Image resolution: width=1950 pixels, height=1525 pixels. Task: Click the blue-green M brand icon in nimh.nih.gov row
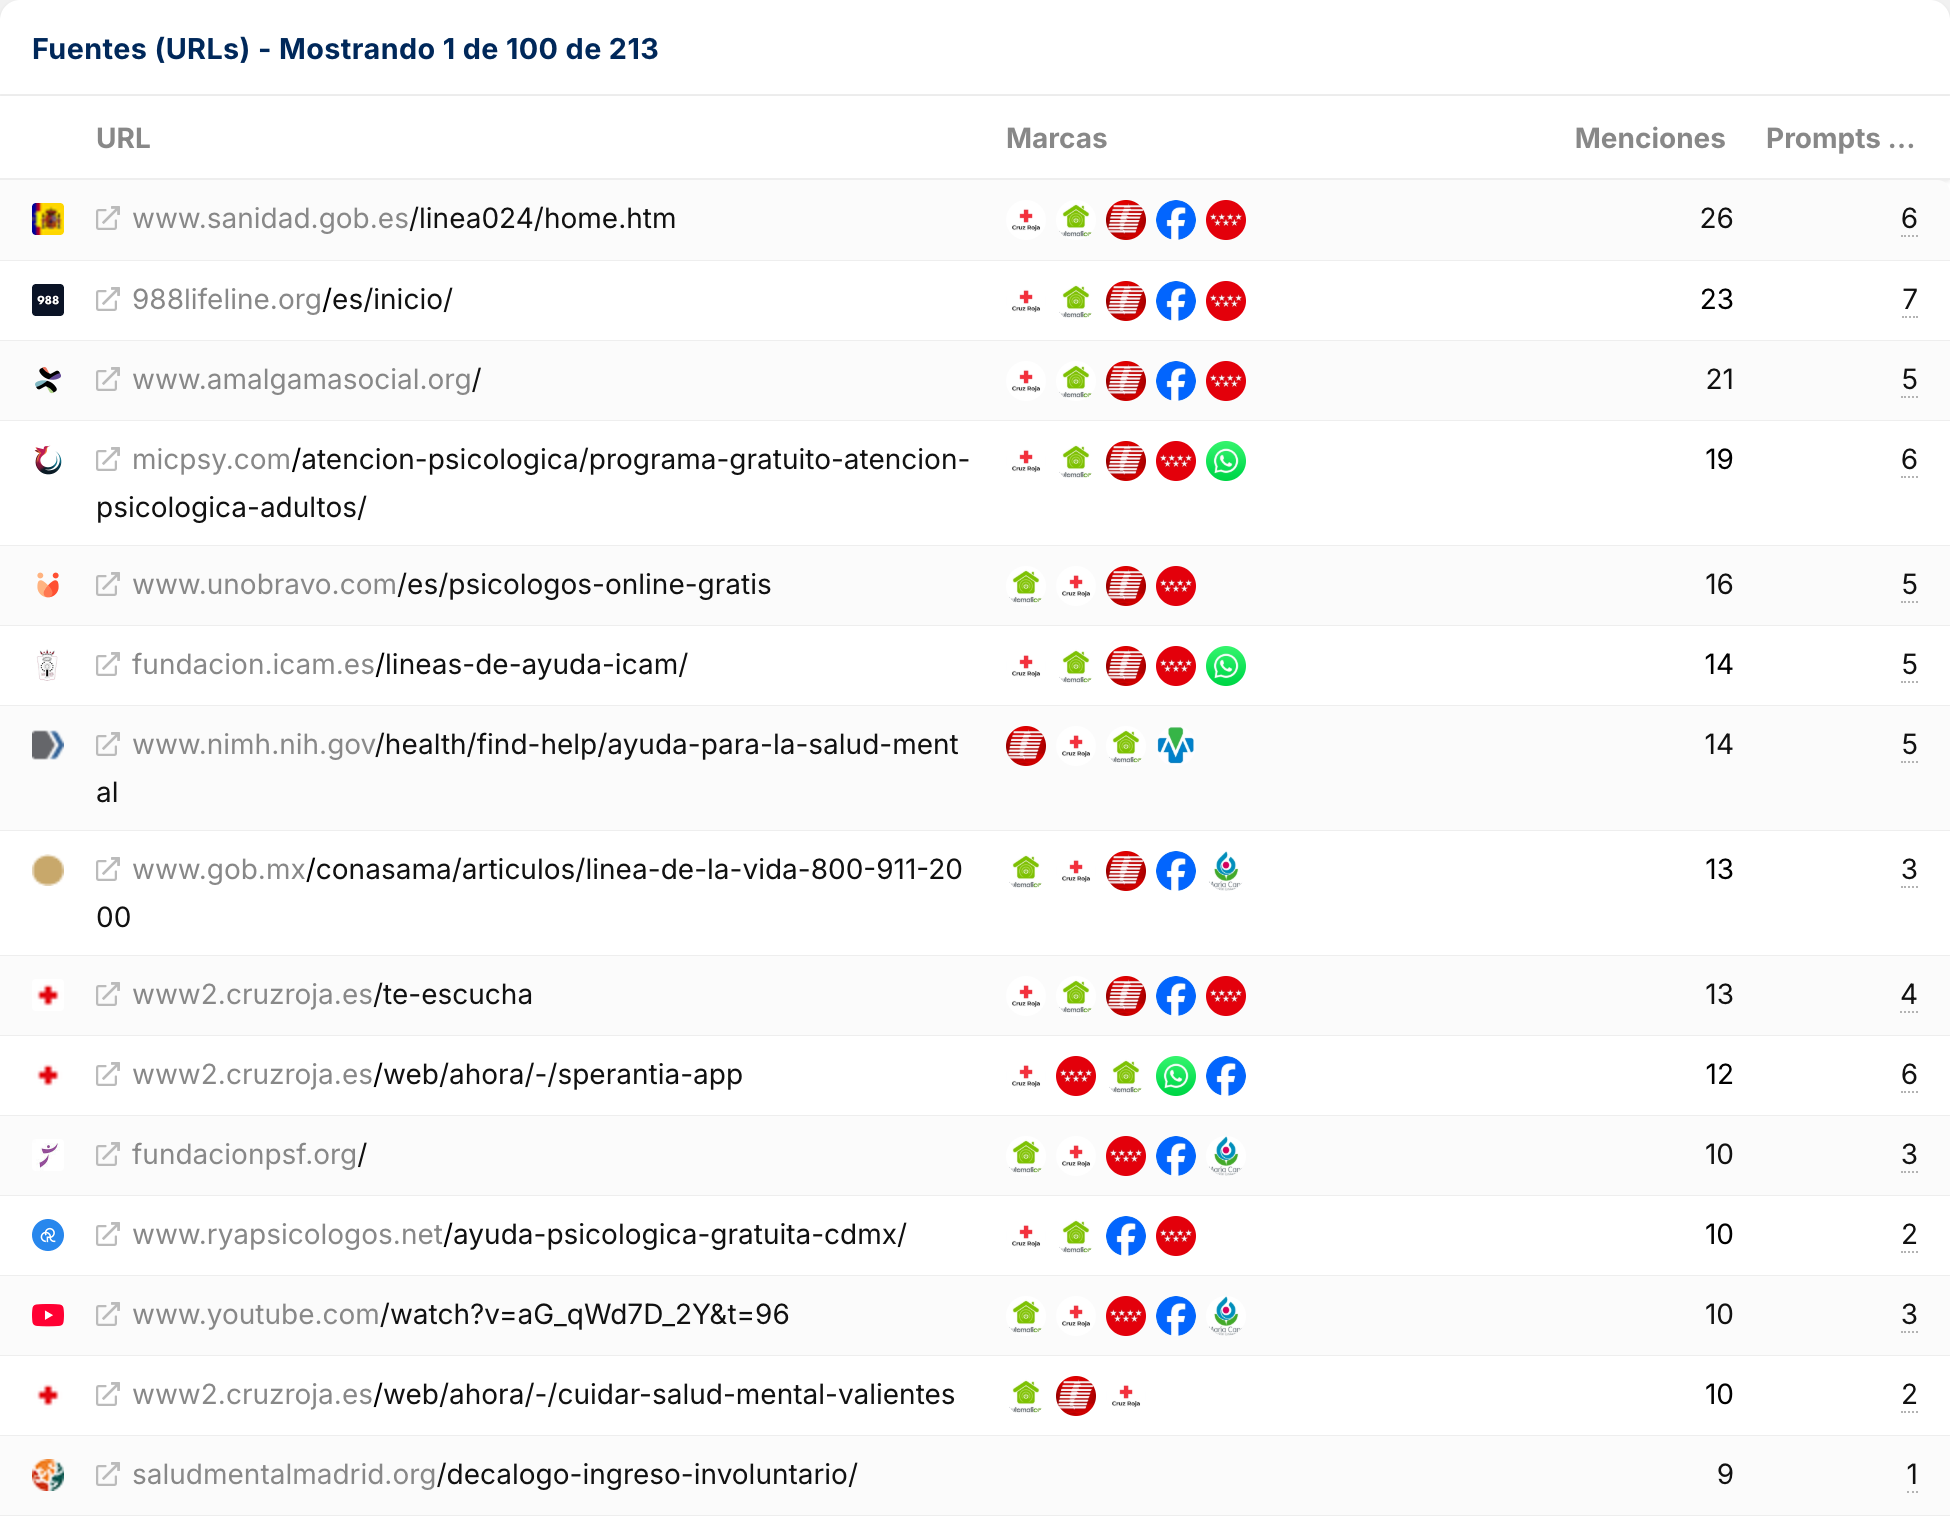click(1176, 746)
